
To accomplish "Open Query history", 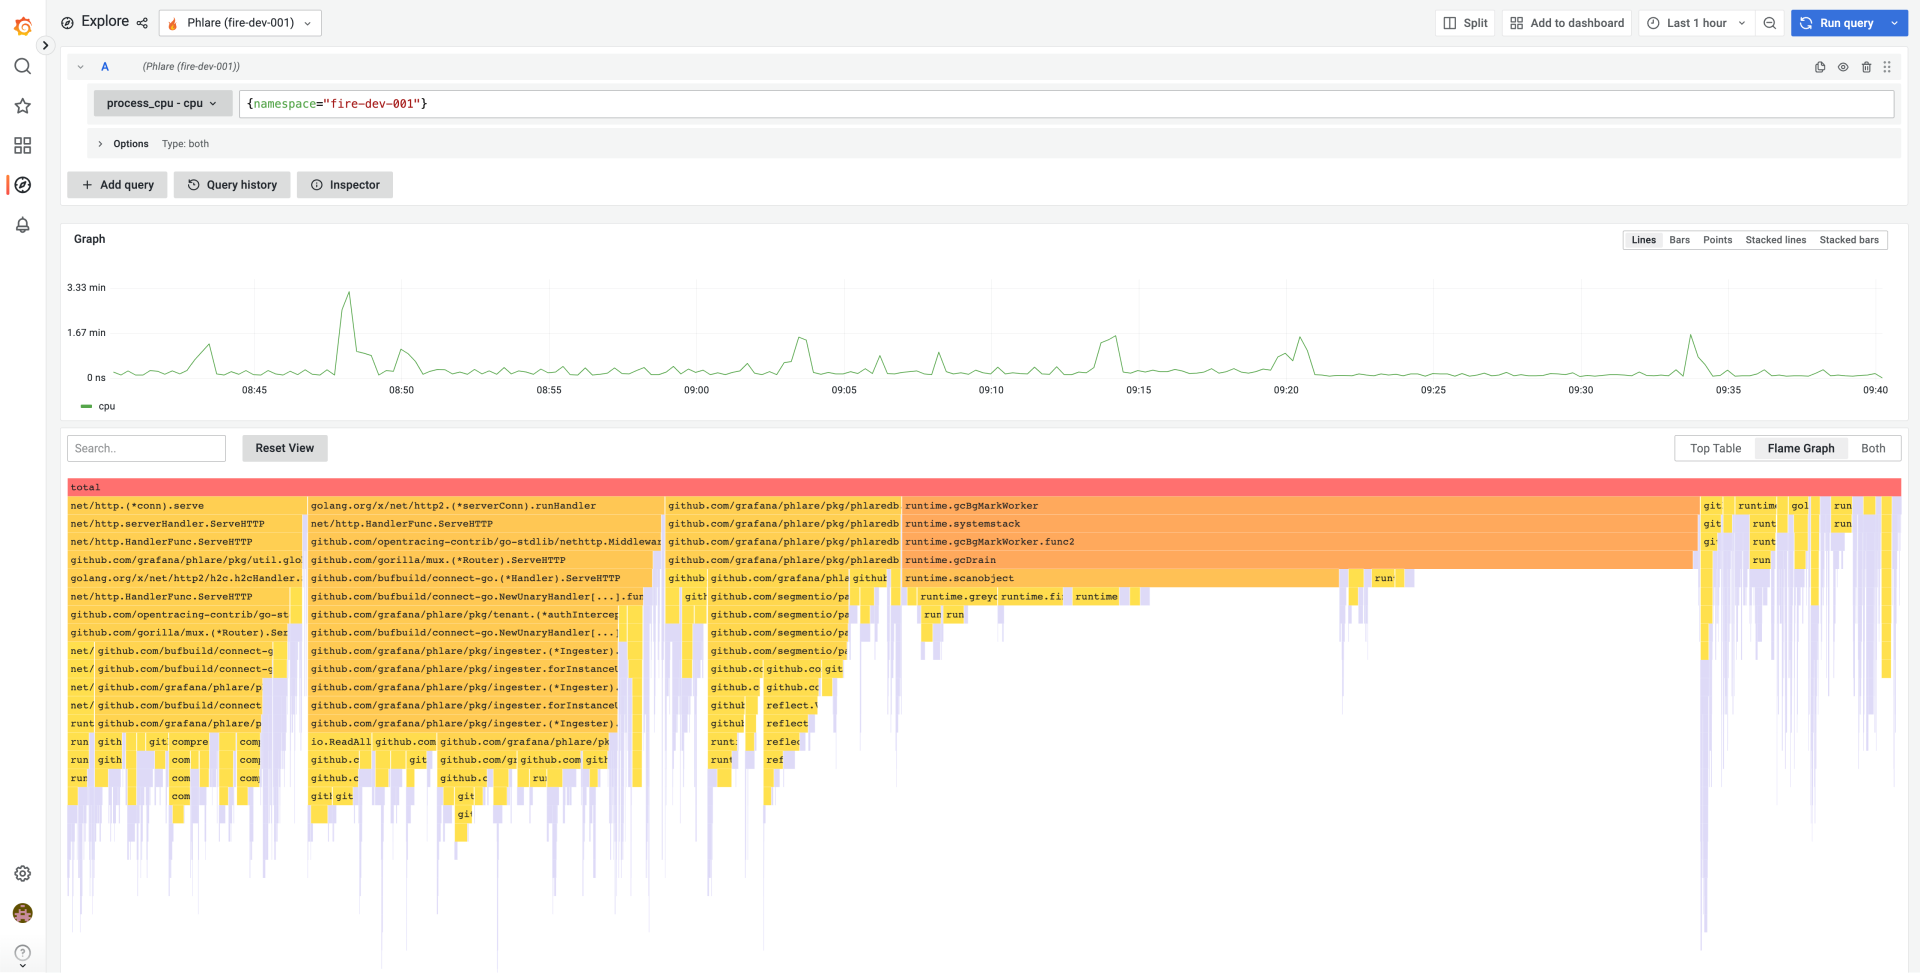I will (x=232, y=184).
